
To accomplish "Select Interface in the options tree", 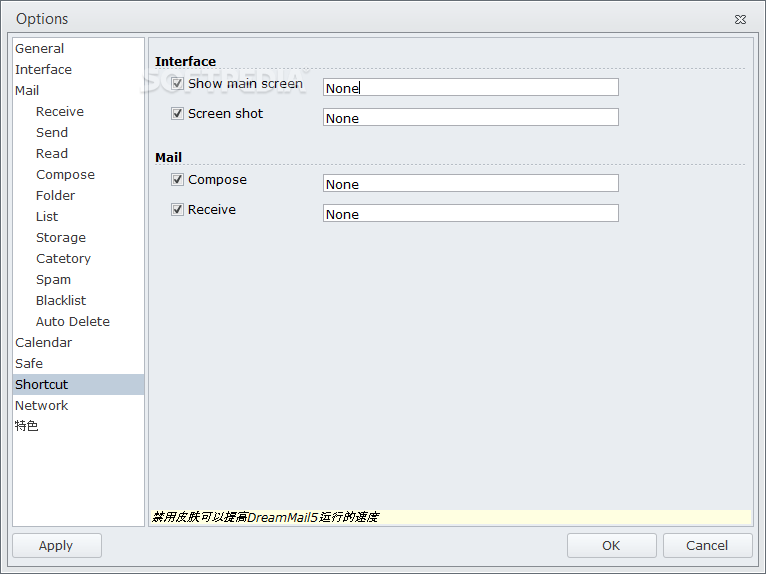I will (43, 70).
